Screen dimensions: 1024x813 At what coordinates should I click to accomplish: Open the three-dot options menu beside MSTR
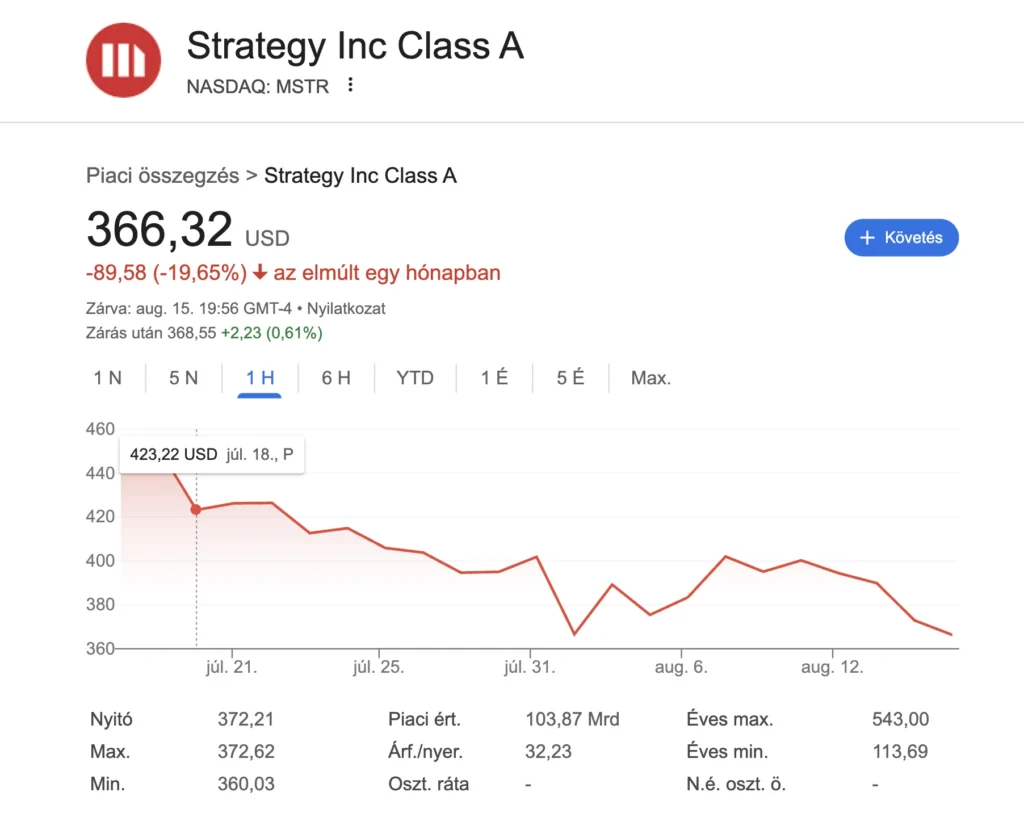coord(350,86)
